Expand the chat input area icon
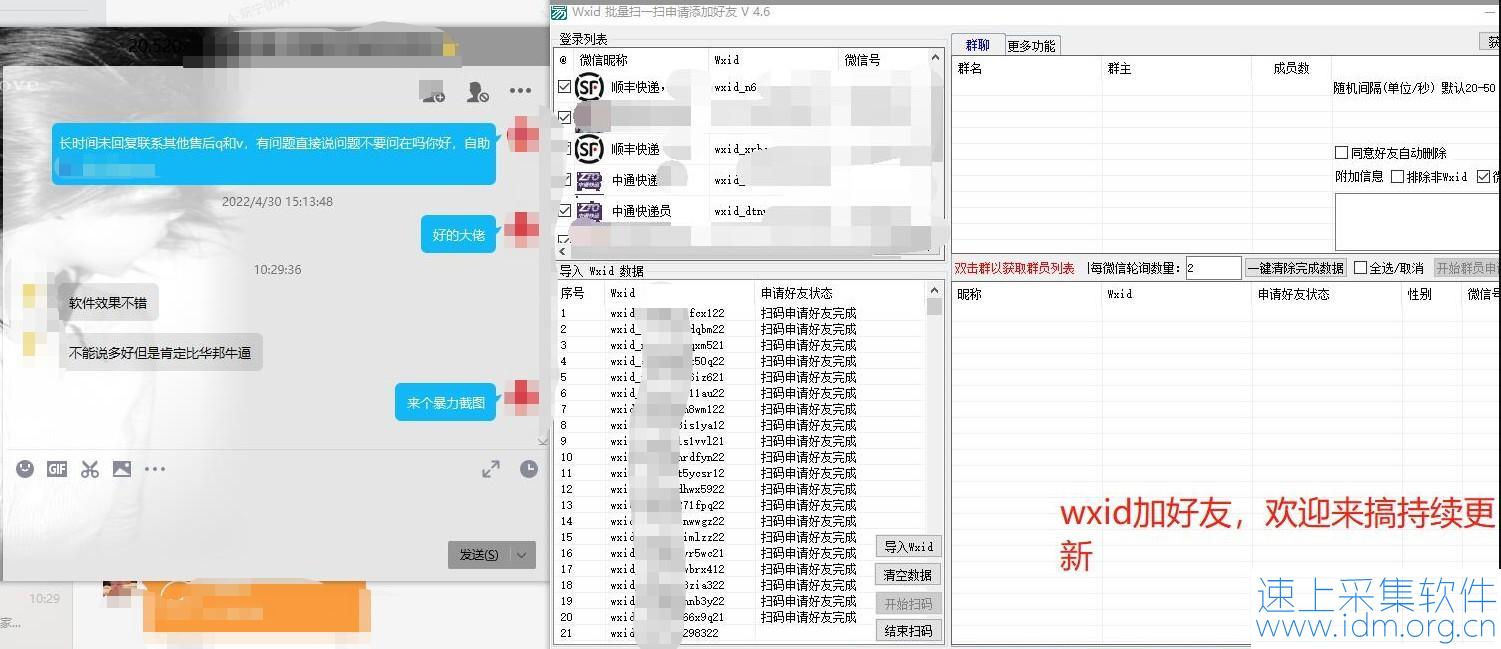This screenshot has height=649, width=1501. coord(491,469)
